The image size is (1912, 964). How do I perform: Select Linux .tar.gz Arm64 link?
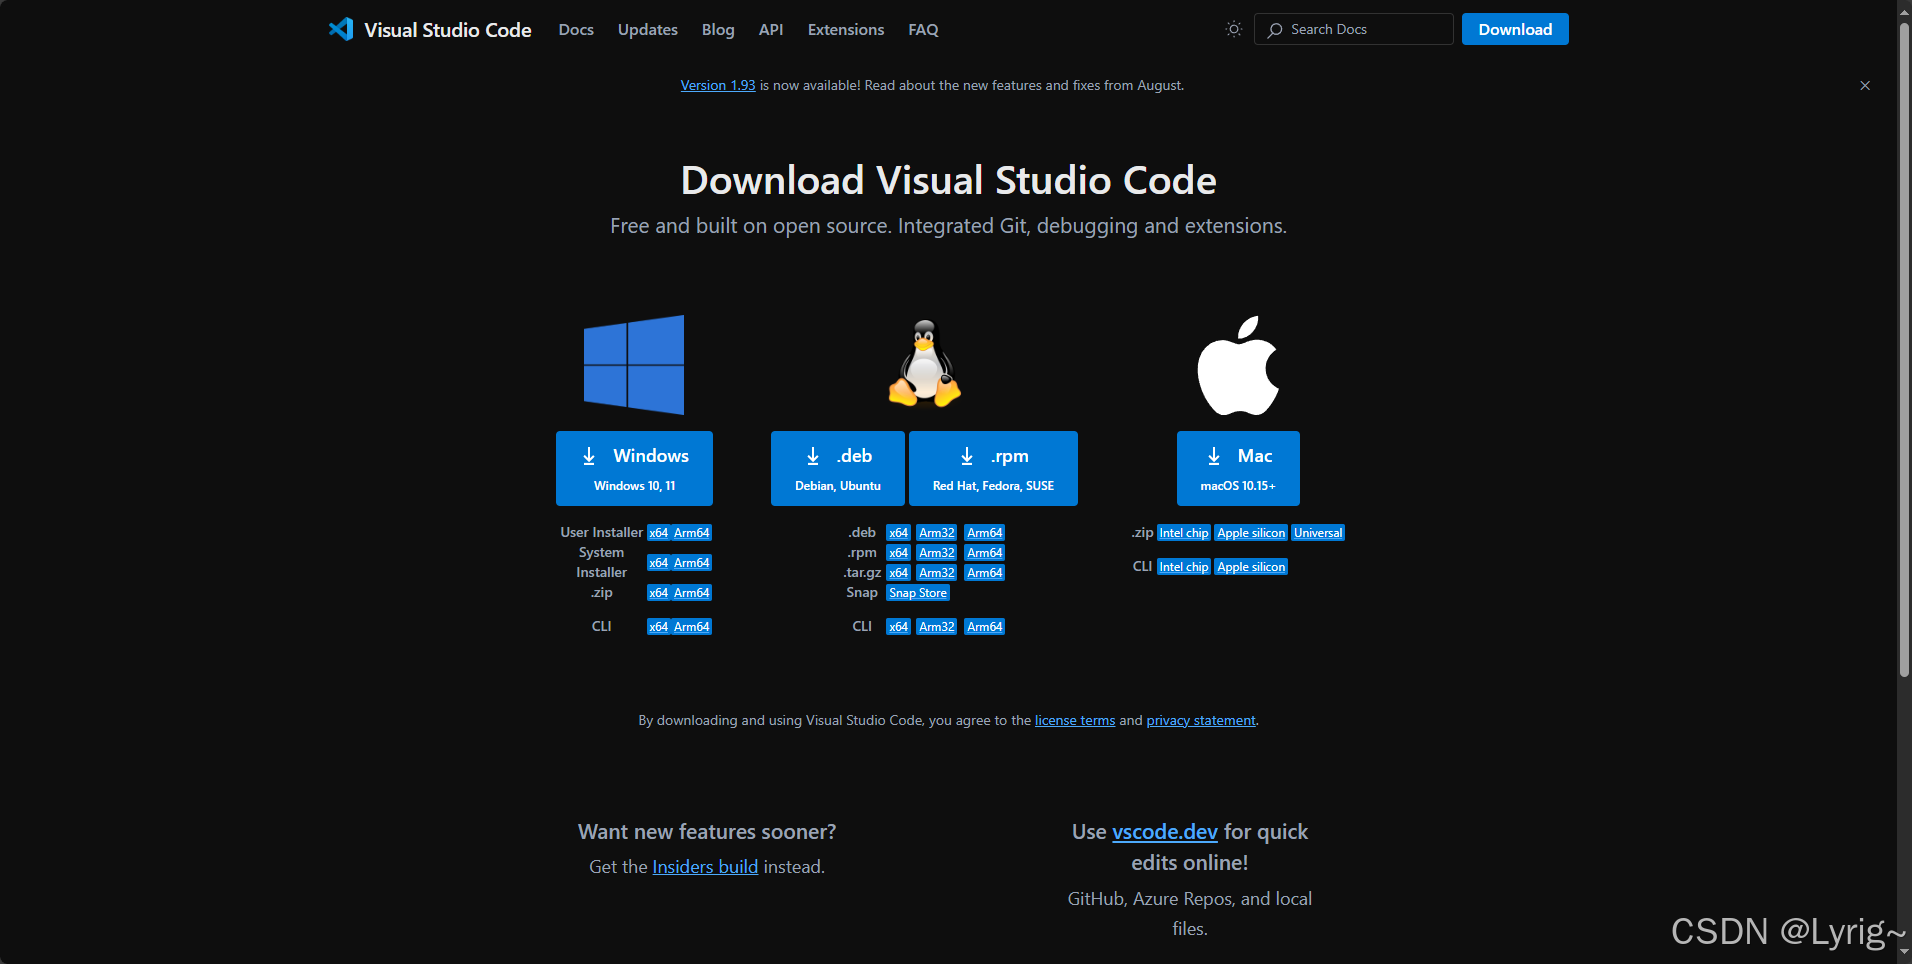985,573
